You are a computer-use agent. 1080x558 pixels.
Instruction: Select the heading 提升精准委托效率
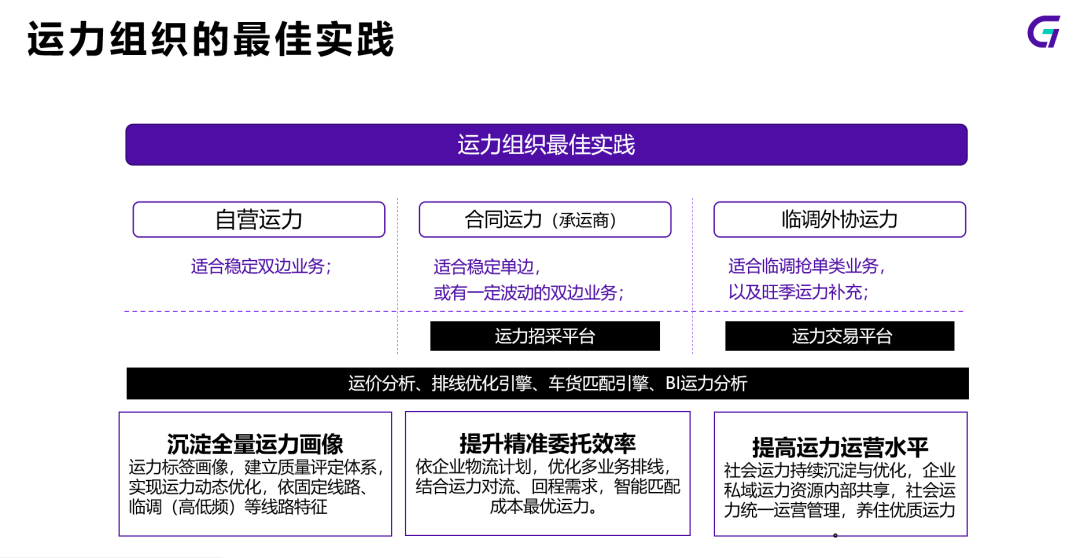tap(548, 443)
